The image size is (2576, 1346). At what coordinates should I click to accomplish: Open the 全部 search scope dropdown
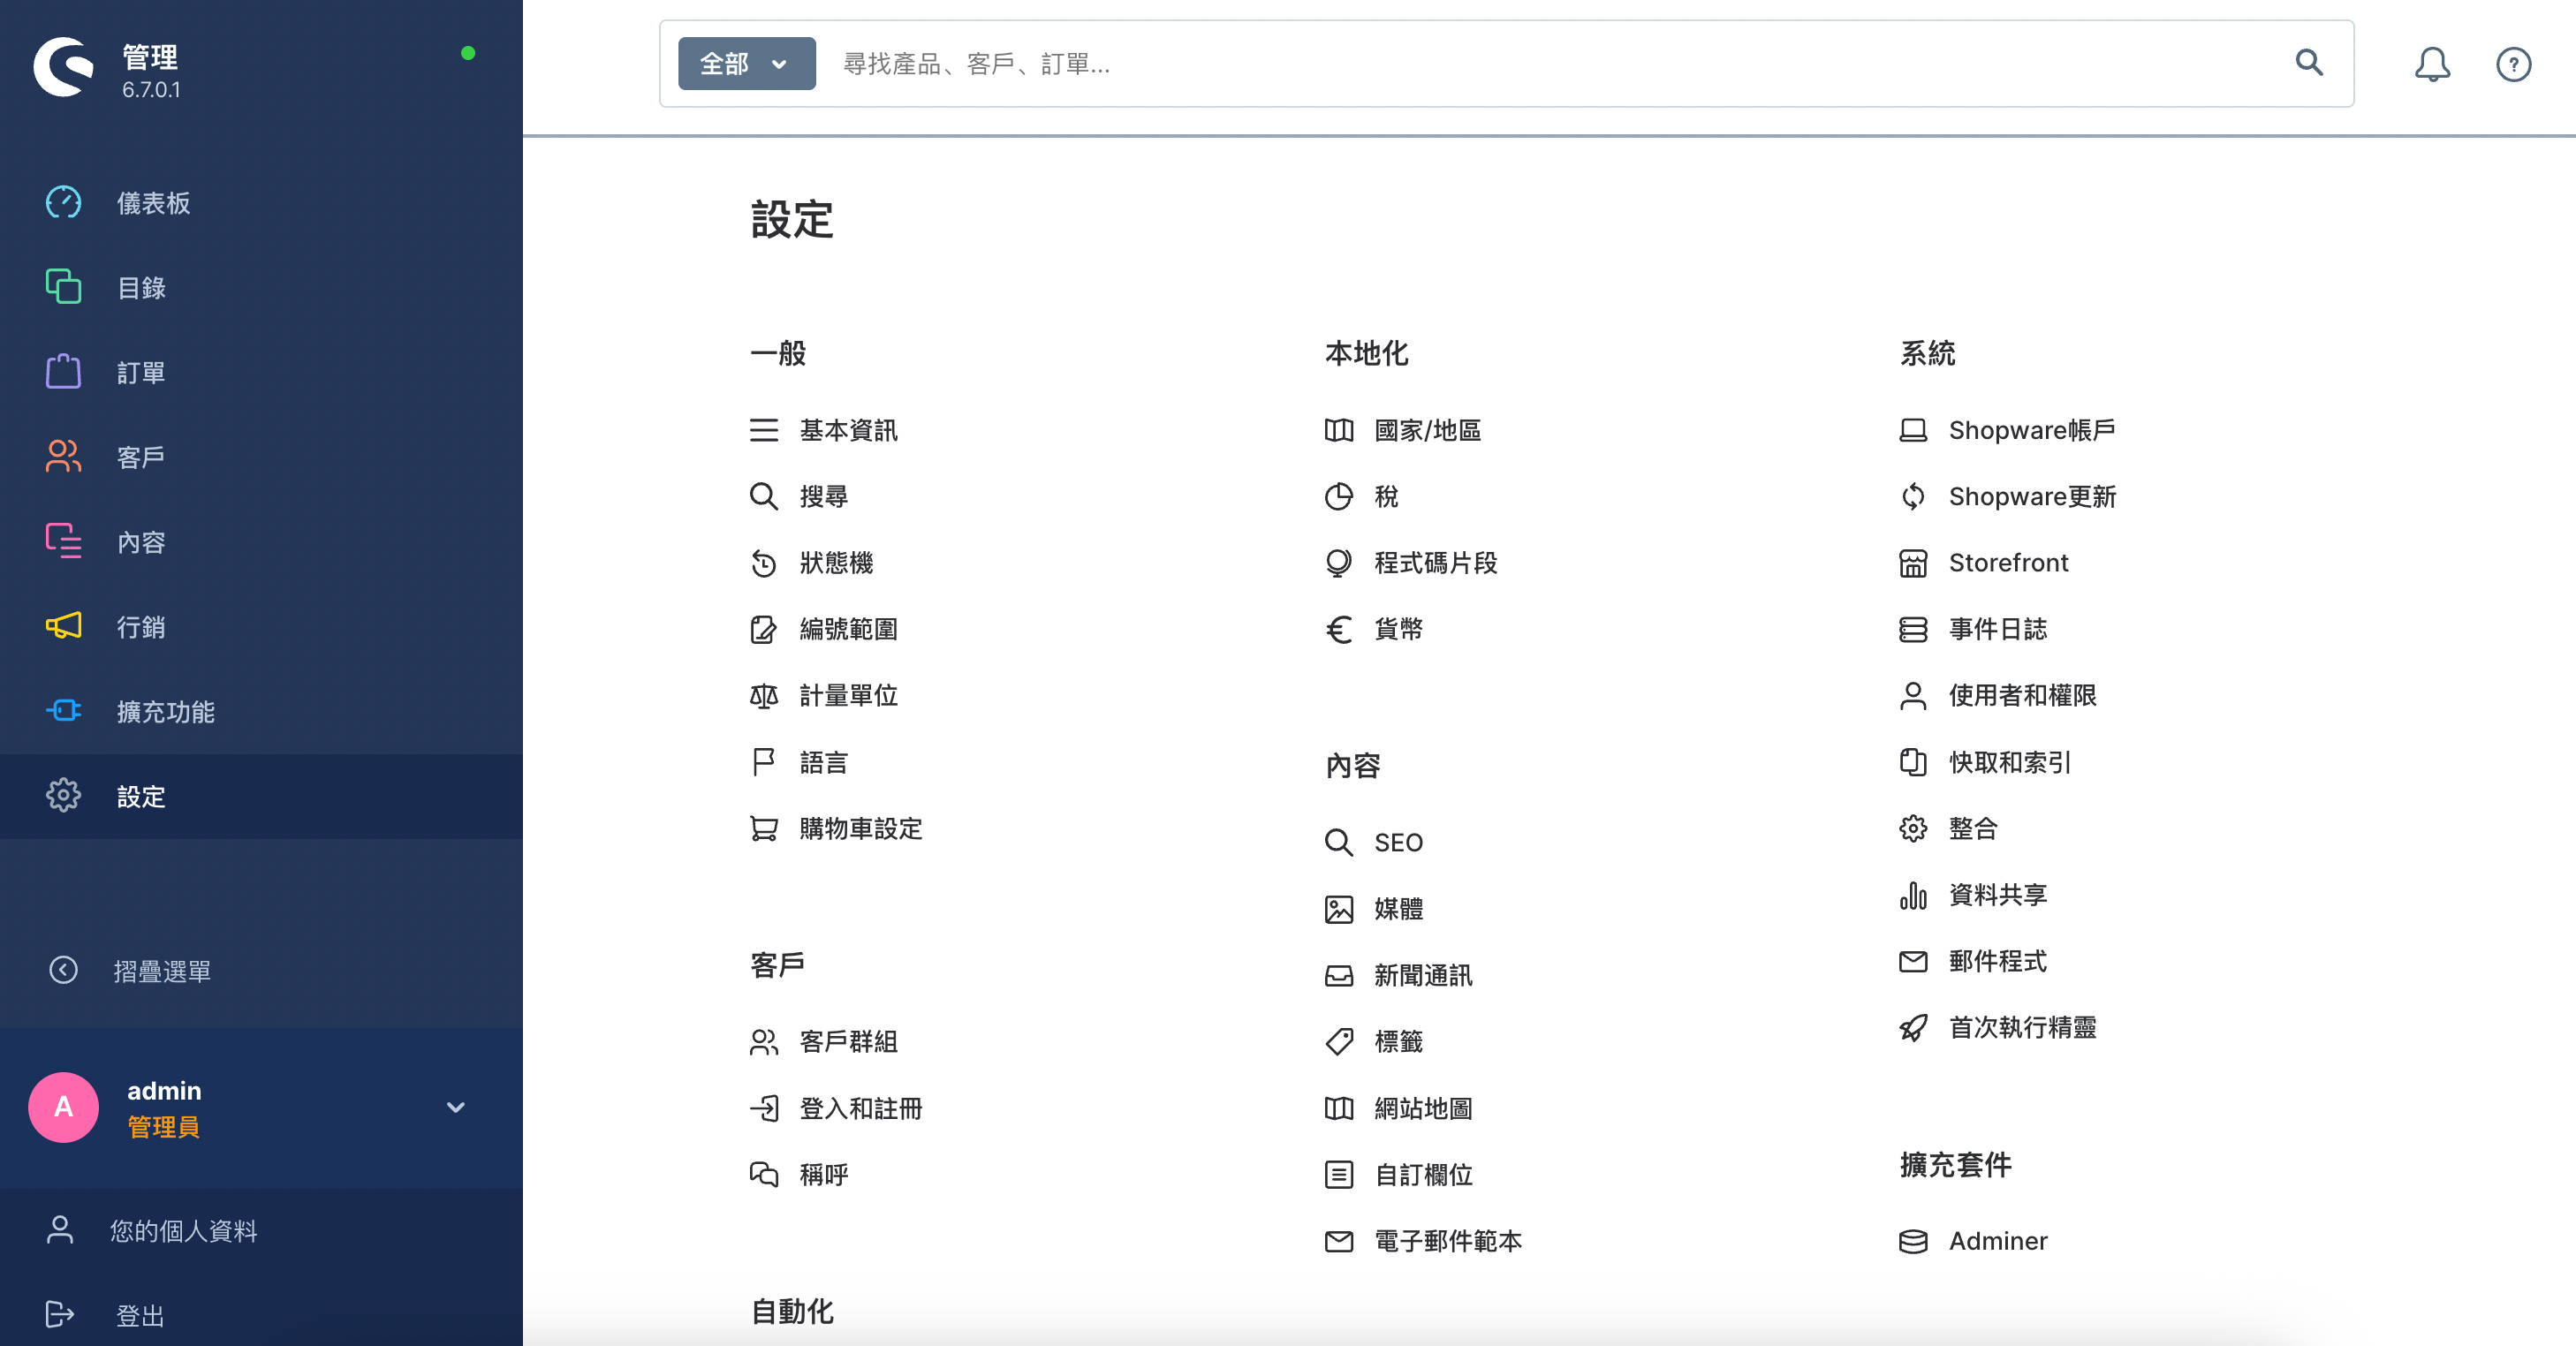coord(746,64)
